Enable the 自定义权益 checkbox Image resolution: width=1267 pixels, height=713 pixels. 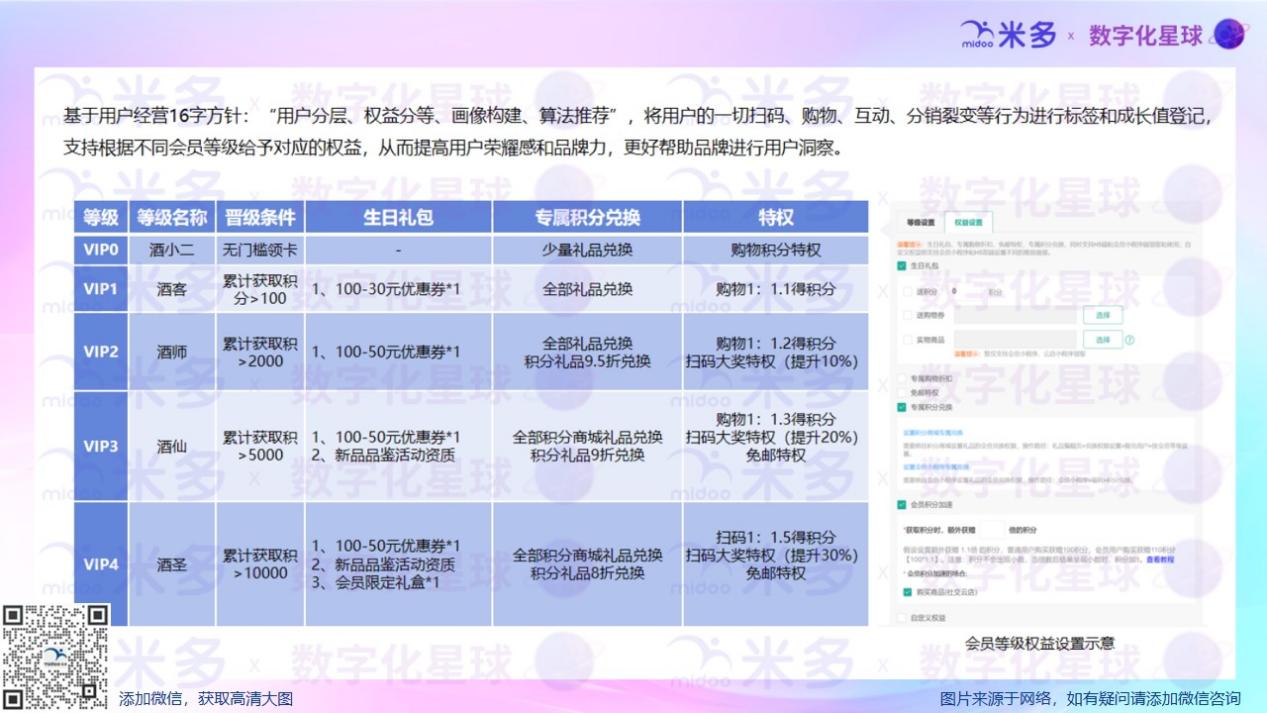(x=902, y=618)
